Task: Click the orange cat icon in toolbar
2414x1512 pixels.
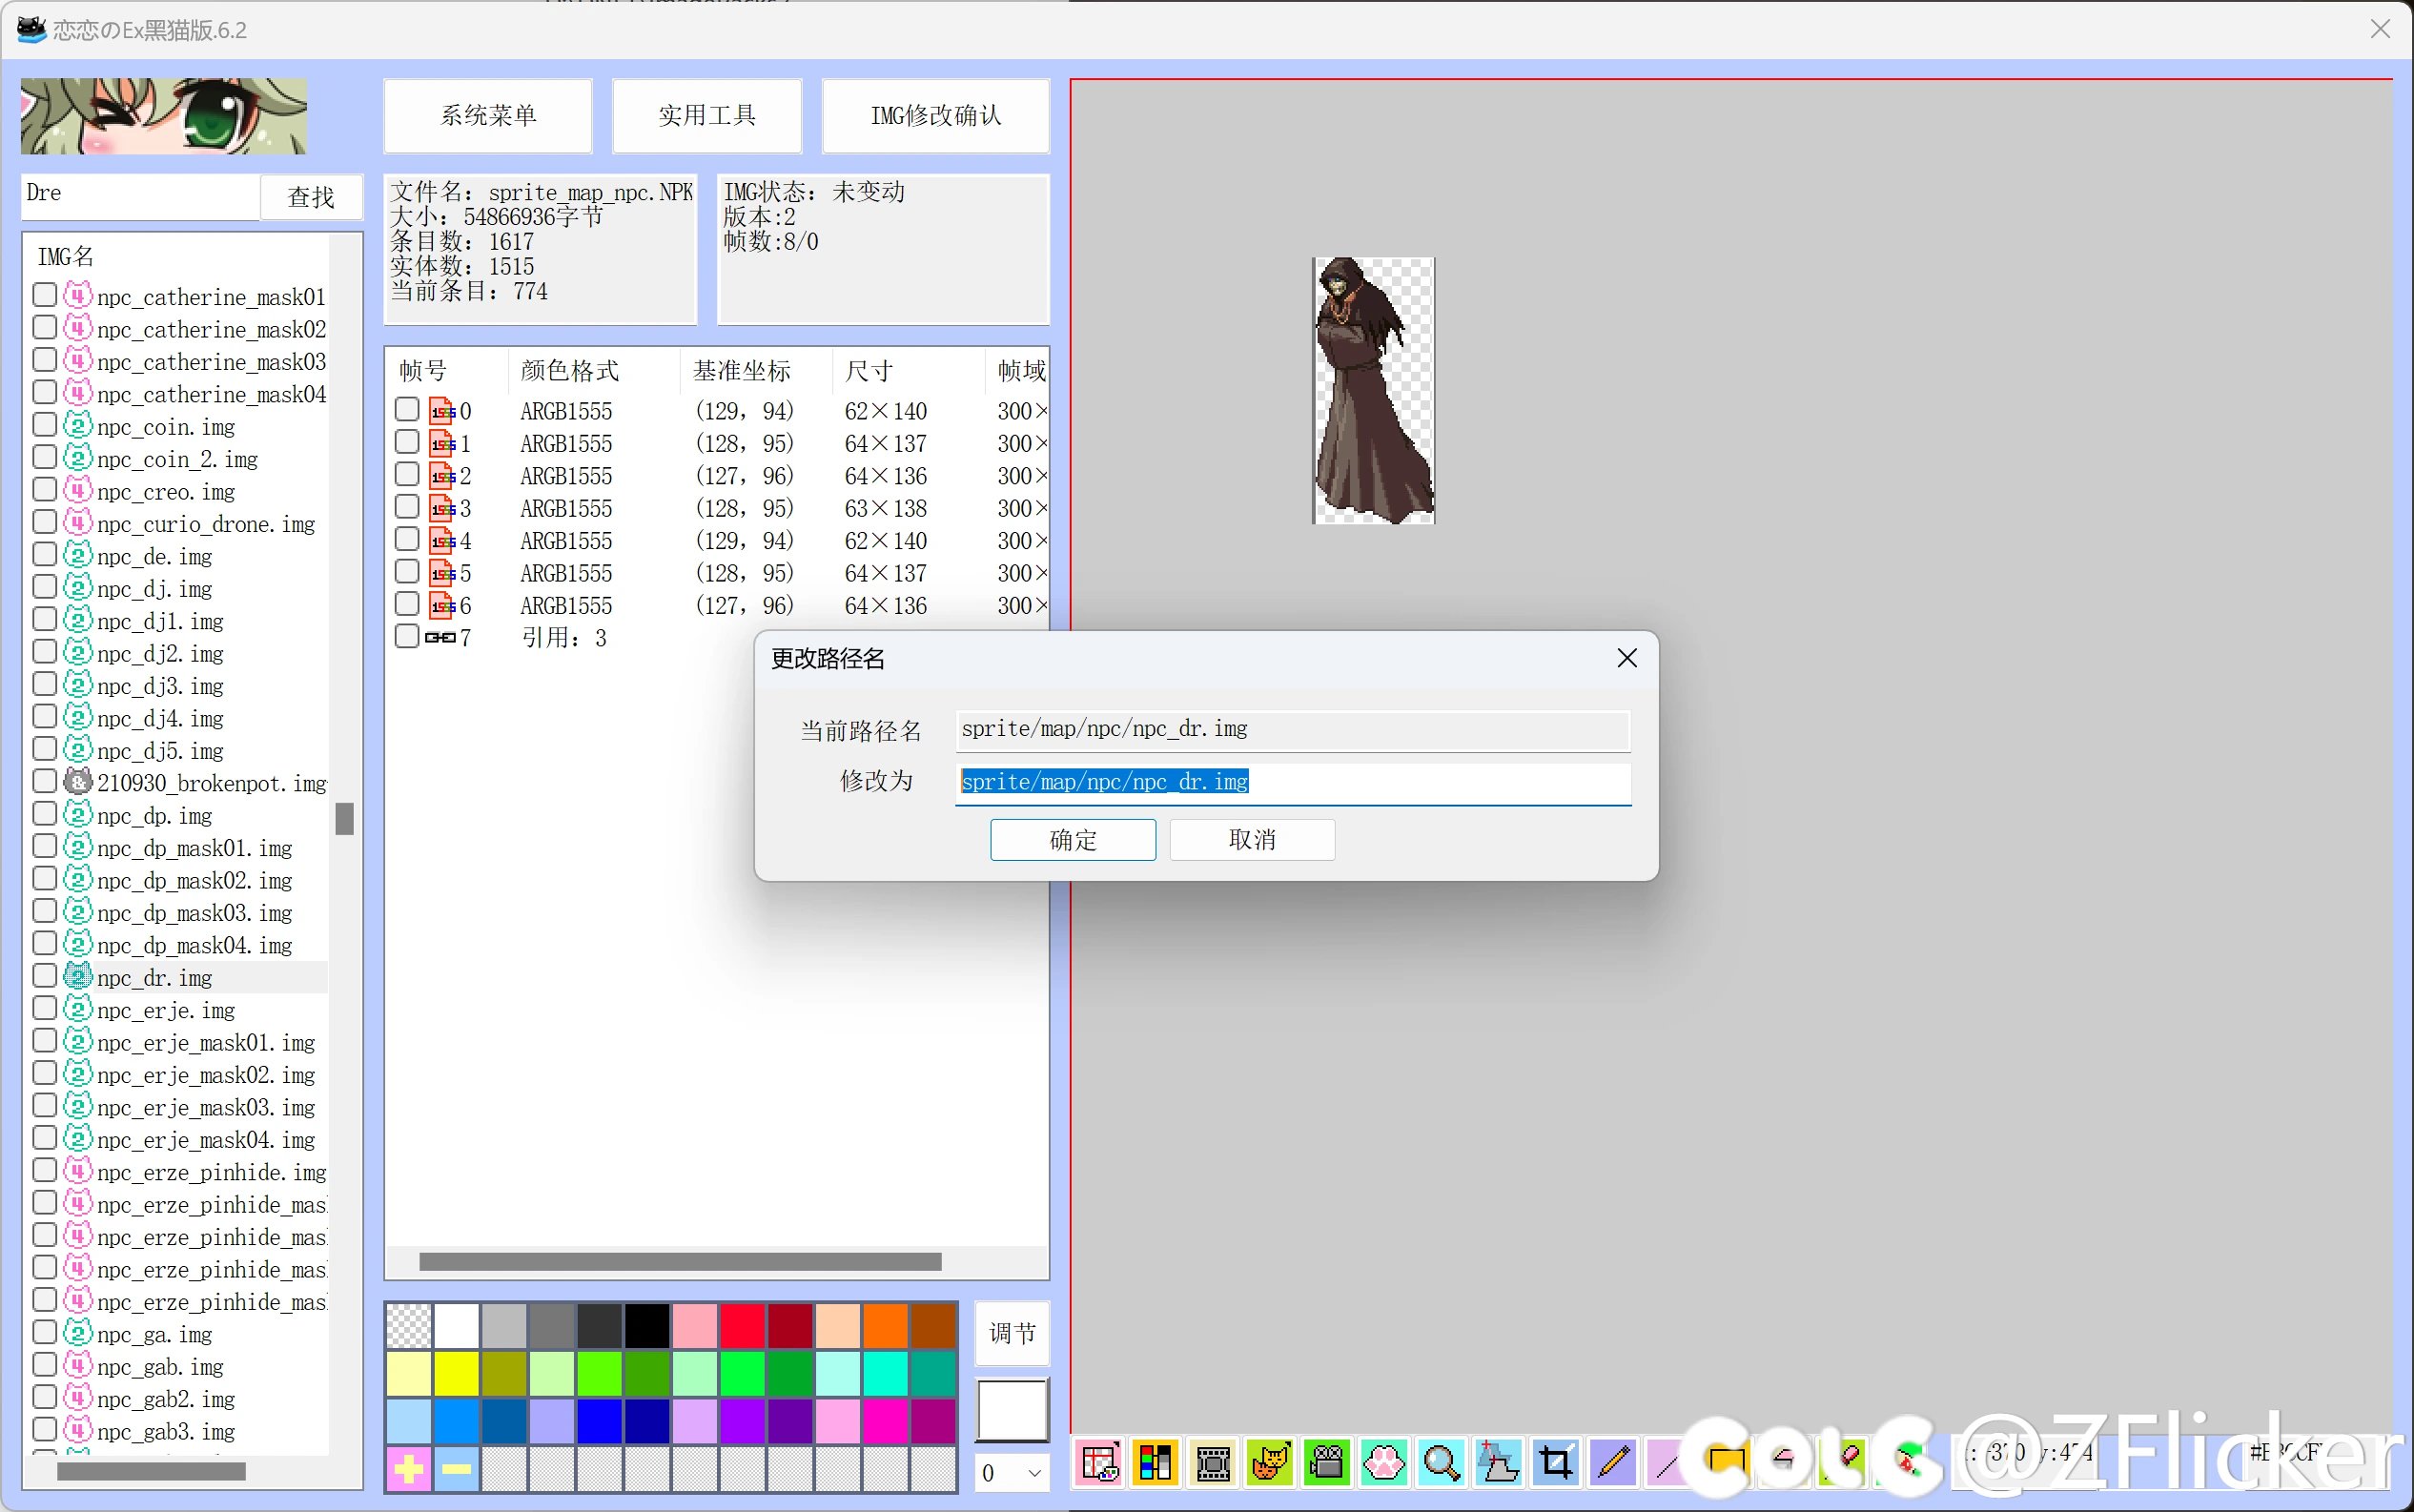Action: pos(1270,1463)
